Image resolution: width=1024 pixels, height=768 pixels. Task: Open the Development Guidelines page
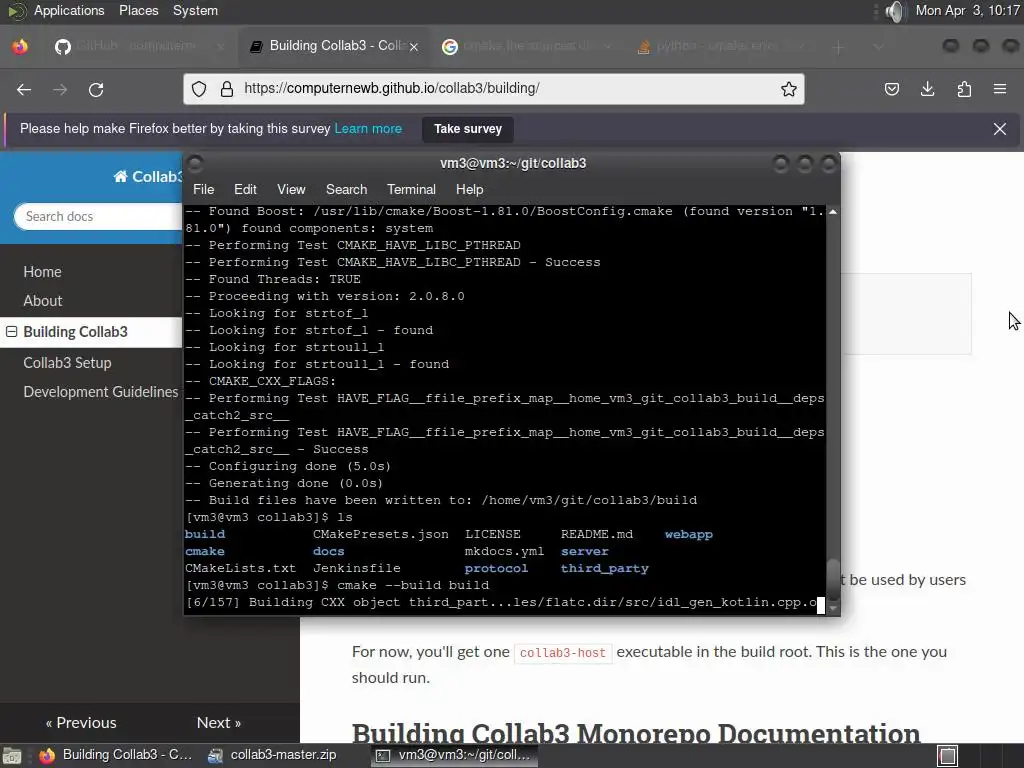(x=101, y=392)
